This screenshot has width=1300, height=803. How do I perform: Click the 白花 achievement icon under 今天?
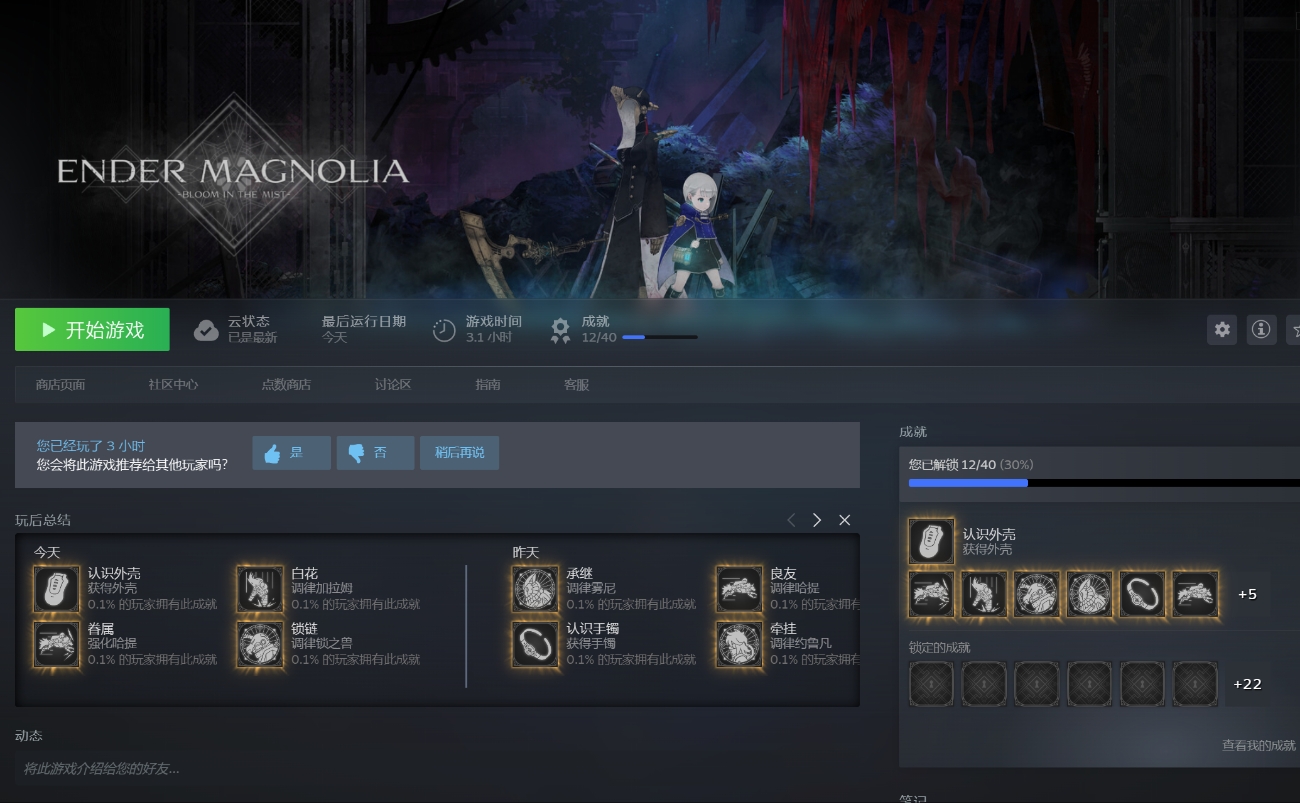tap(260, 589)
